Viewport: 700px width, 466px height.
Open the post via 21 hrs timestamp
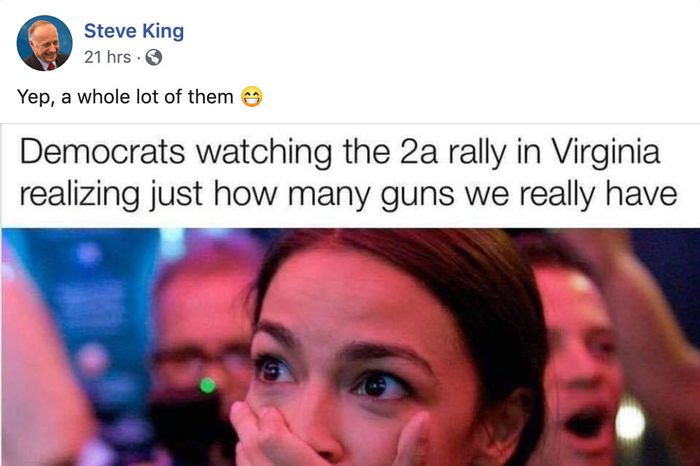[108, 57]
